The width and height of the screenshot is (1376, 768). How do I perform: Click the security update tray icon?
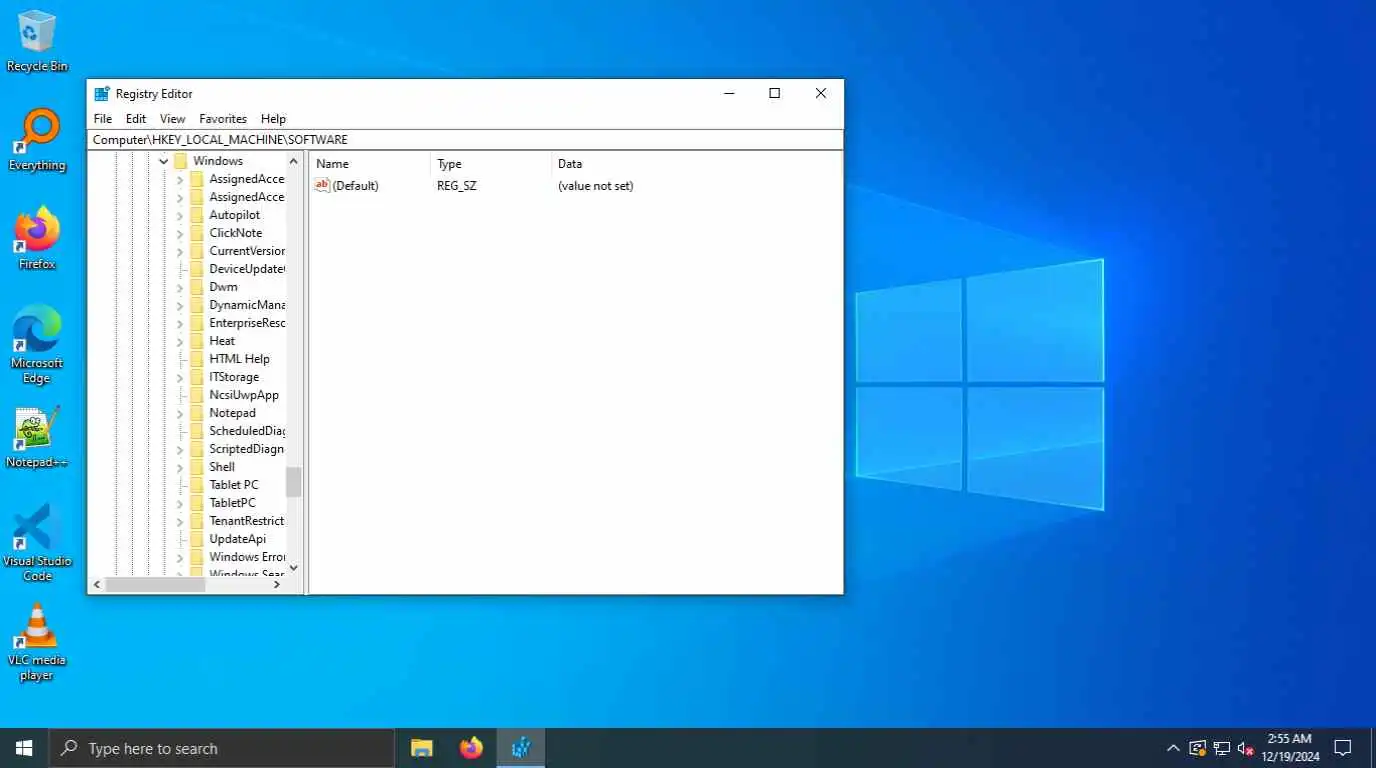(1197, 748)
